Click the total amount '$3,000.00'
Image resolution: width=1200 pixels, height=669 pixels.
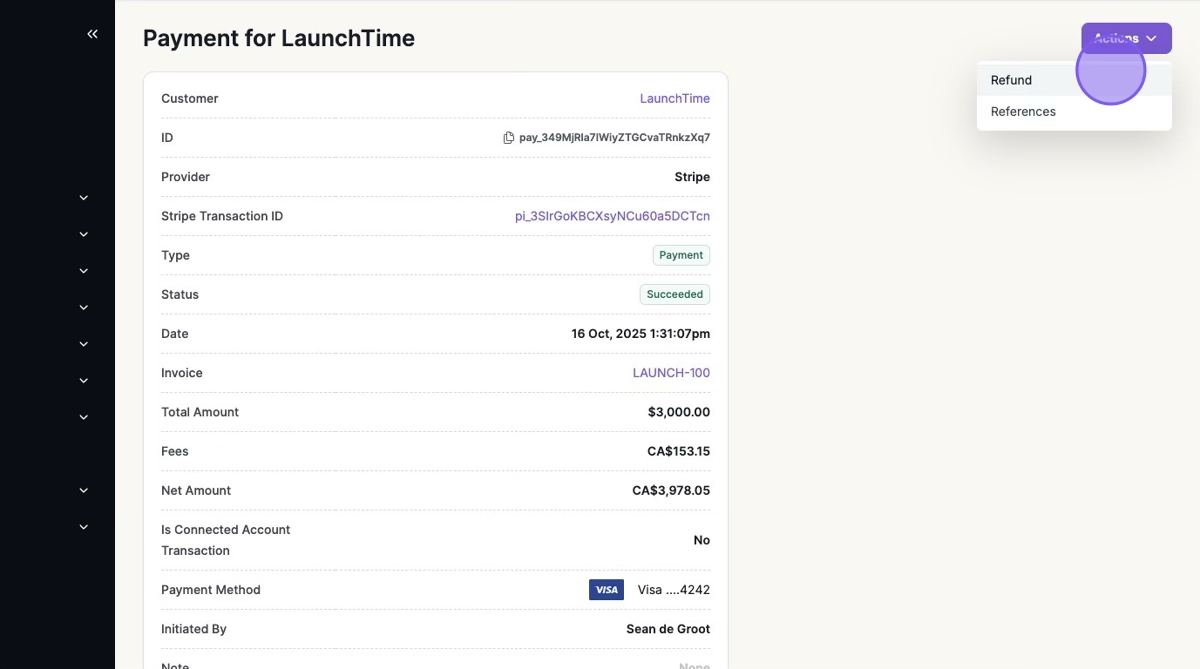pos(679,412)
